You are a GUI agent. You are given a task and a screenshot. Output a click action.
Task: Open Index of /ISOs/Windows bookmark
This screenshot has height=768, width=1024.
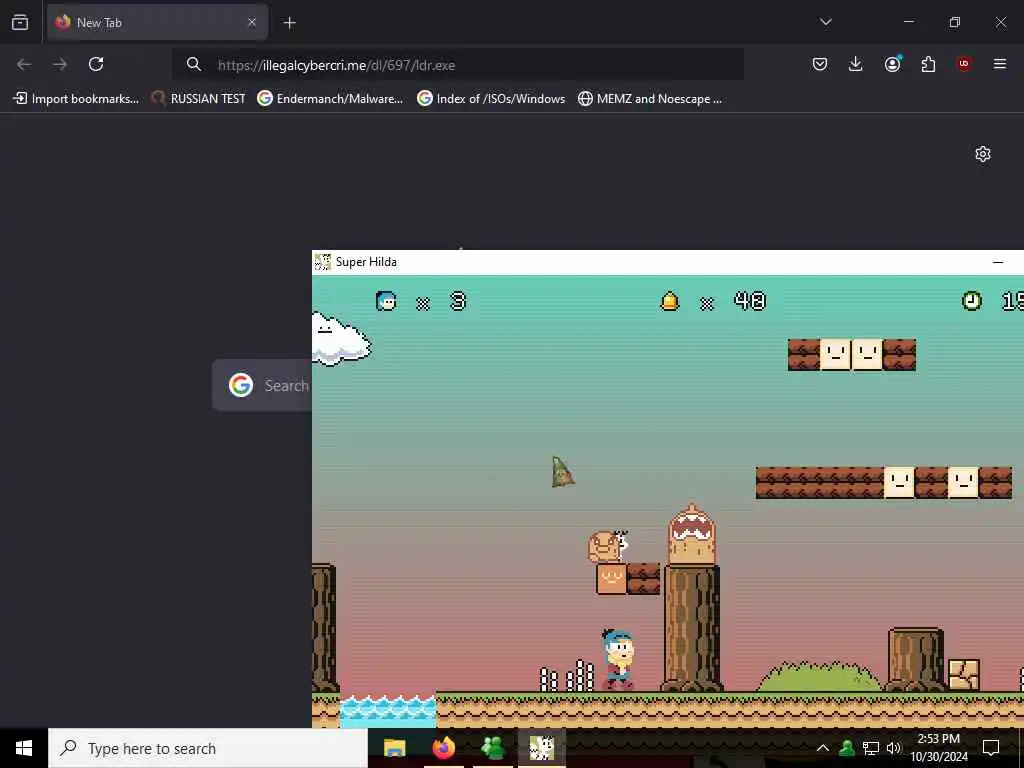click(x=491, y=99)
